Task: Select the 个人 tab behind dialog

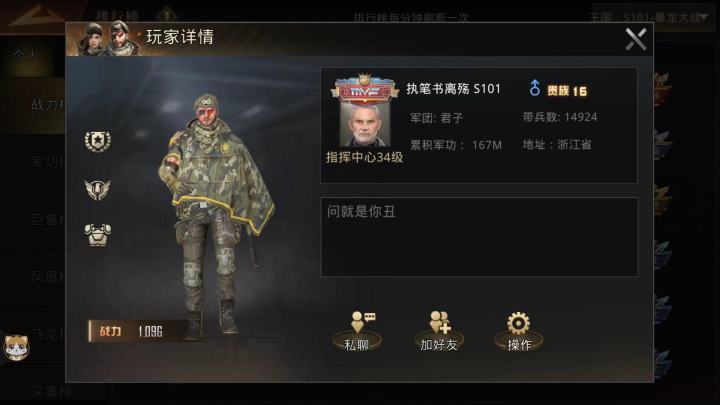Action: 27,56
